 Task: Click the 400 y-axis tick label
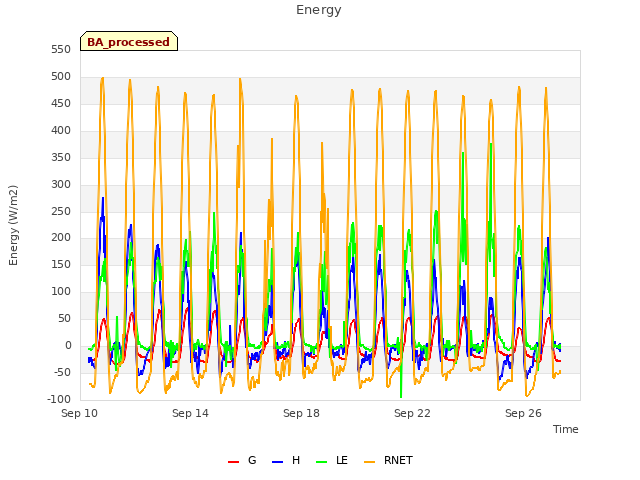tap(61, 131)
